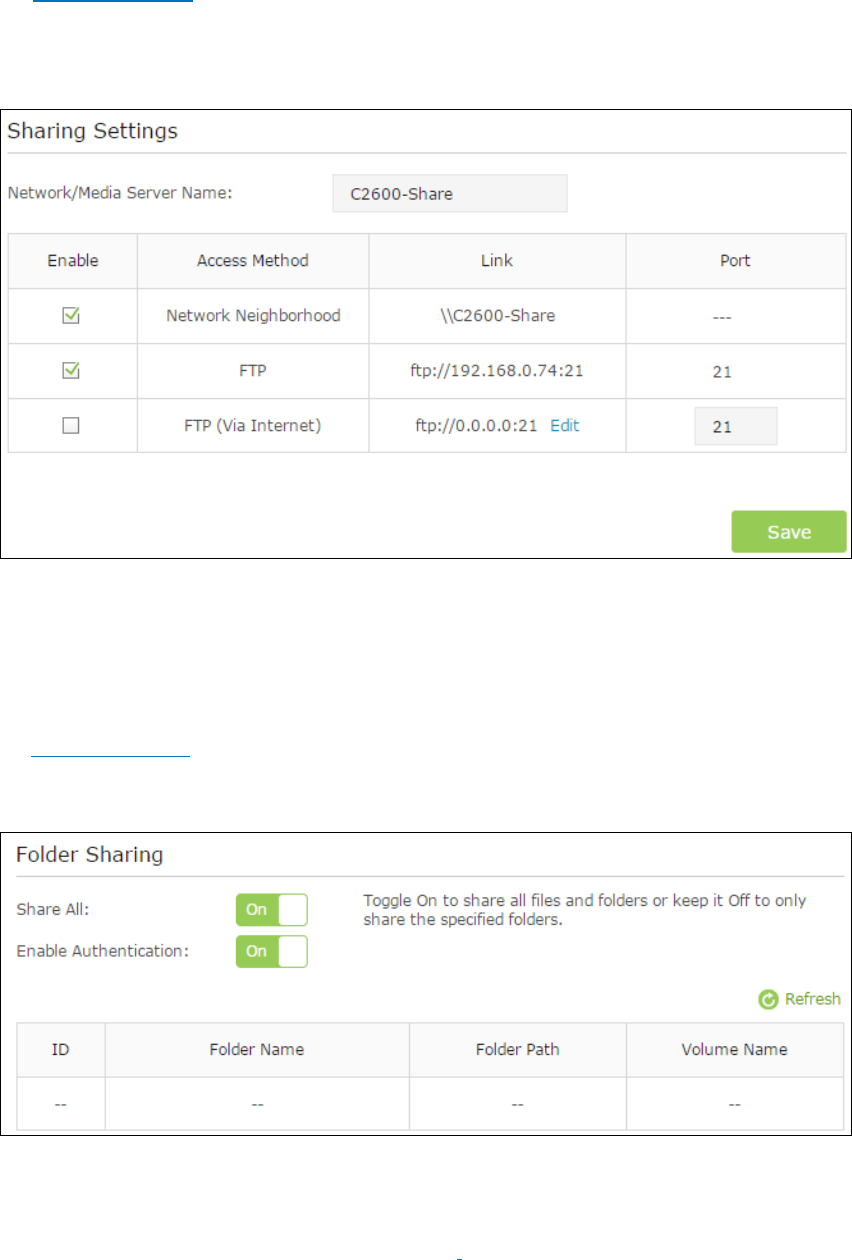Click the Volume Name column header

(x=735, y=1049)
